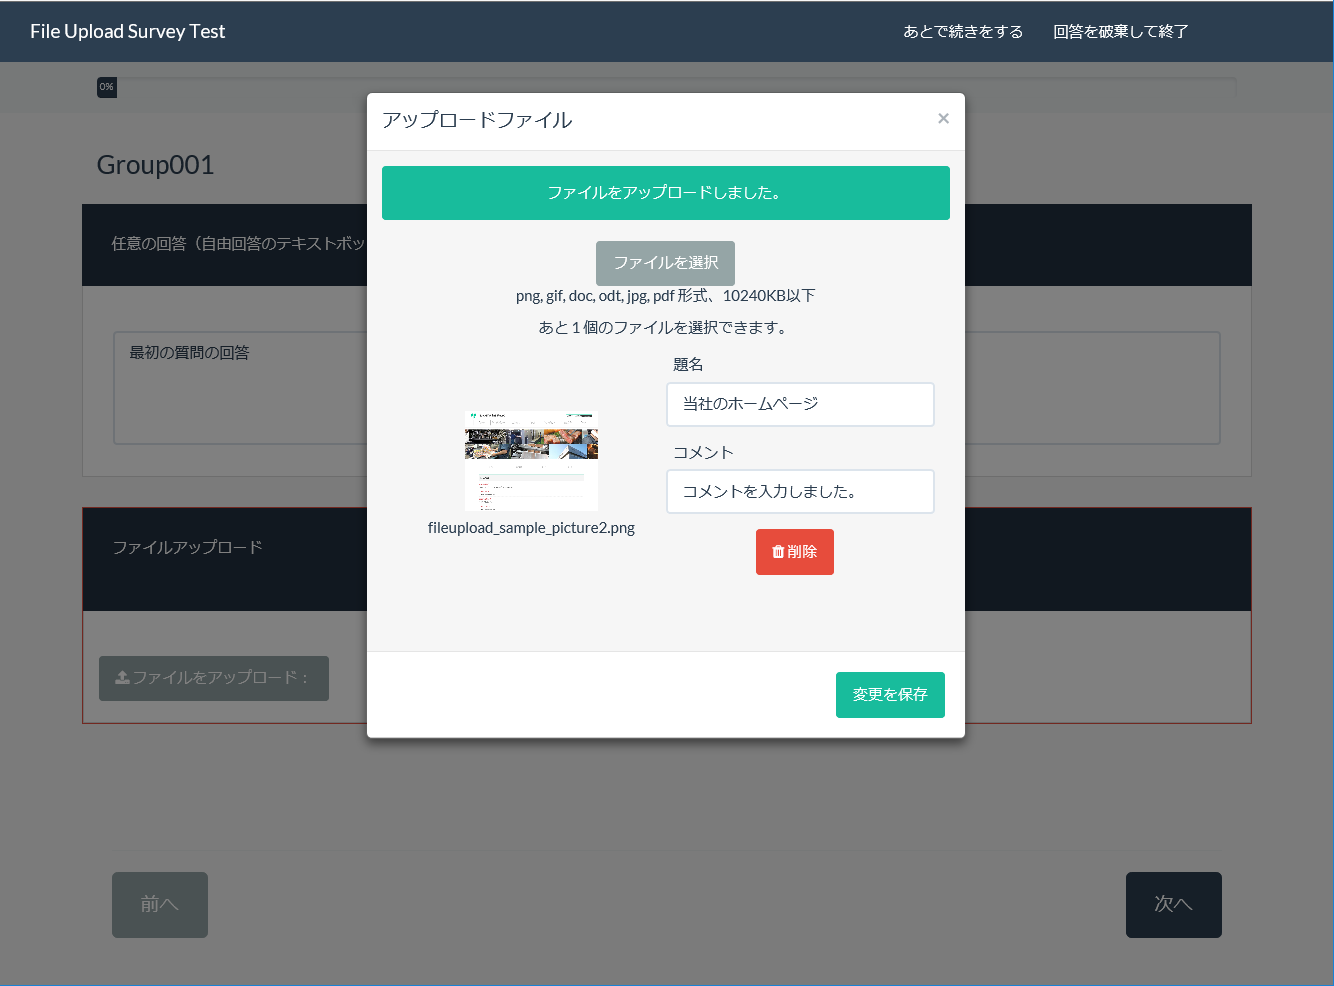The height and width of the screenshot is (986, 1334).
Task: Go back with the 前へ button
Action: 160,904
